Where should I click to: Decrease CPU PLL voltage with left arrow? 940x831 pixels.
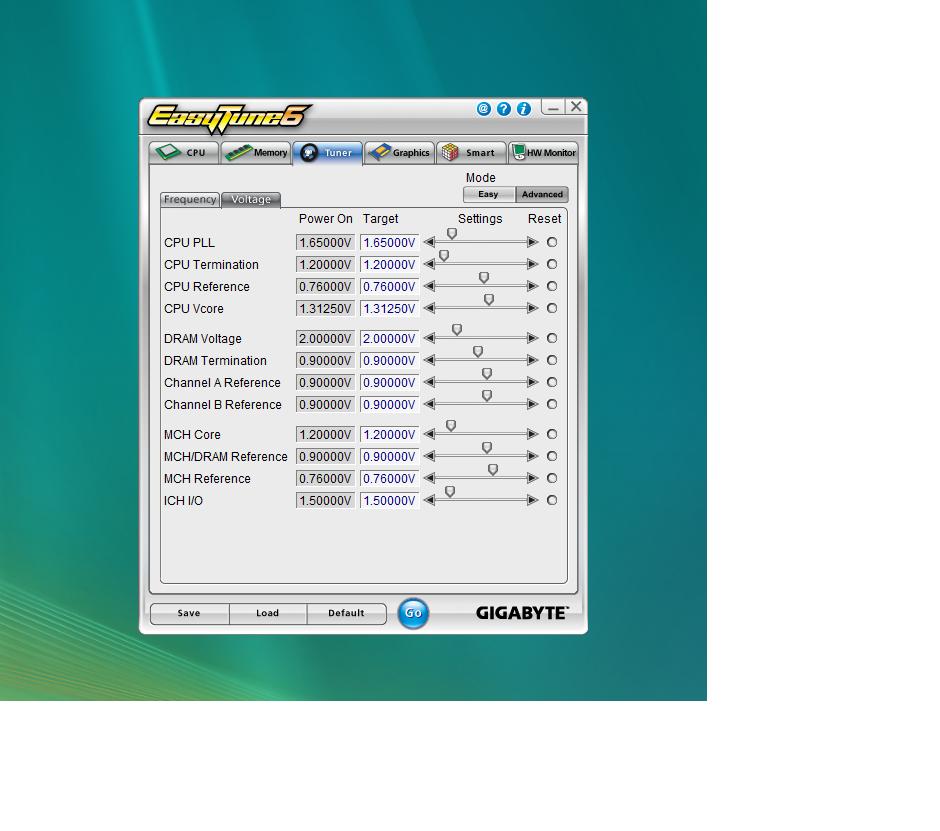[x=429, y=242]
